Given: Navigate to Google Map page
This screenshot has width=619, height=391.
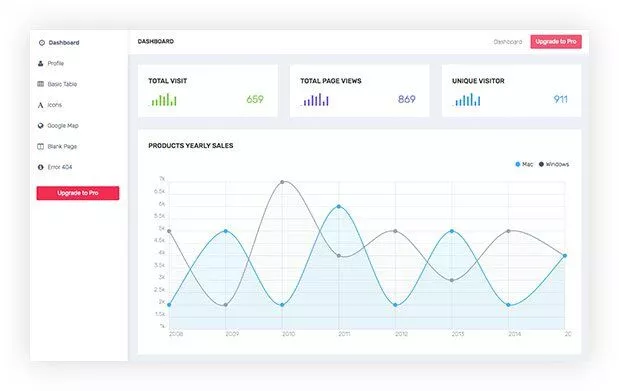Looking at the screenshot, I should [63, 126].
